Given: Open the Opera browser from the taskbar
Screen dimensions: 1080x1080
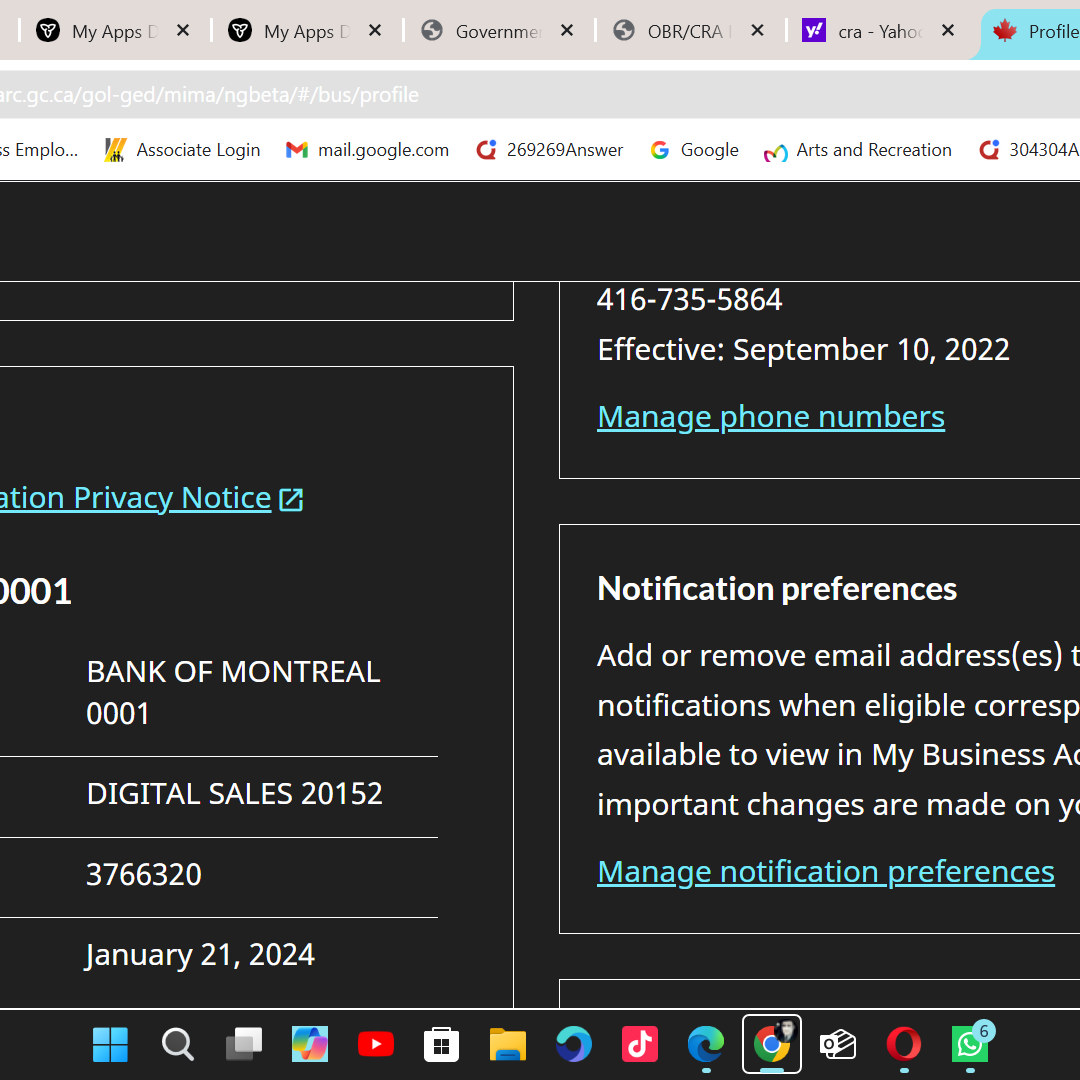Looking at the screenshot, I should pos(903,1045).
